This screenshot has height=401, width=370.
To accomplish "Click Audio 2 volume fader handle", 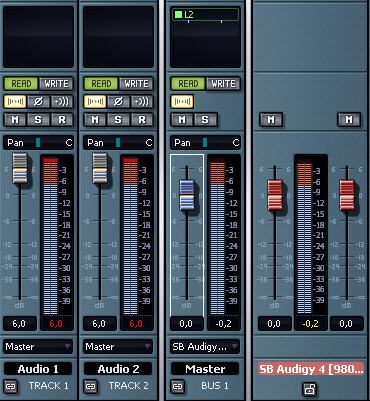I will (100, 168).
